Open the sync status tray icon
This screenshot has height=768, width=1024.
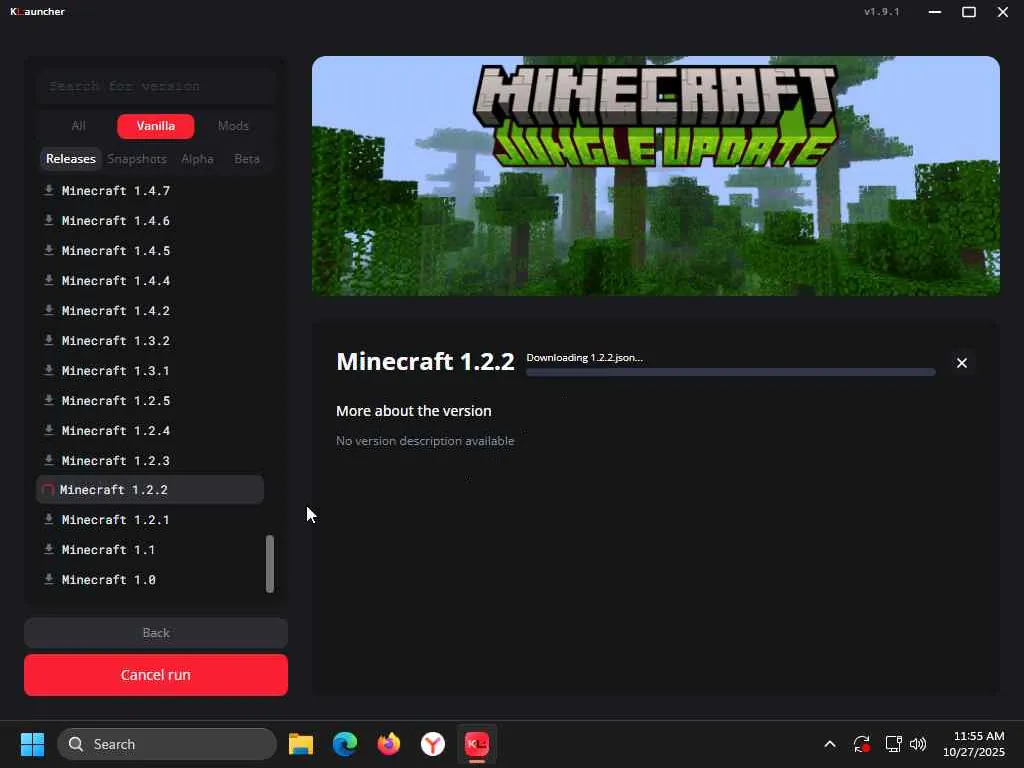pyautogui.click(x=861, y=744)
